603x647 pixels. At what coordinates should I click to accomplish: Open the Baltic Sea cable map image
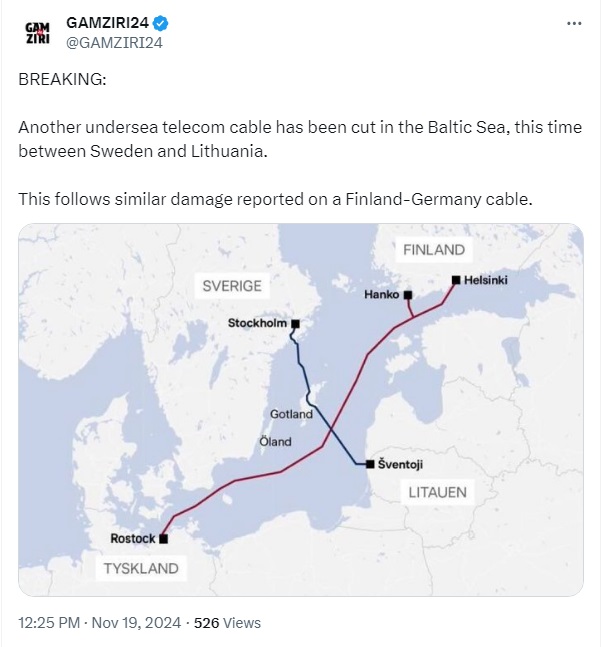301,410
